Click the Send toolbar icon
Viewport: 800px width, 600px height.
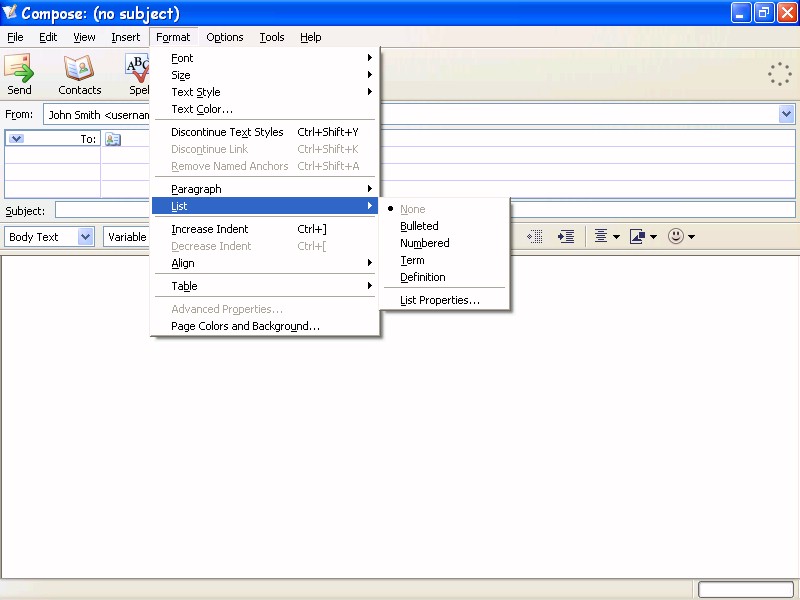(x=19, y=74)
